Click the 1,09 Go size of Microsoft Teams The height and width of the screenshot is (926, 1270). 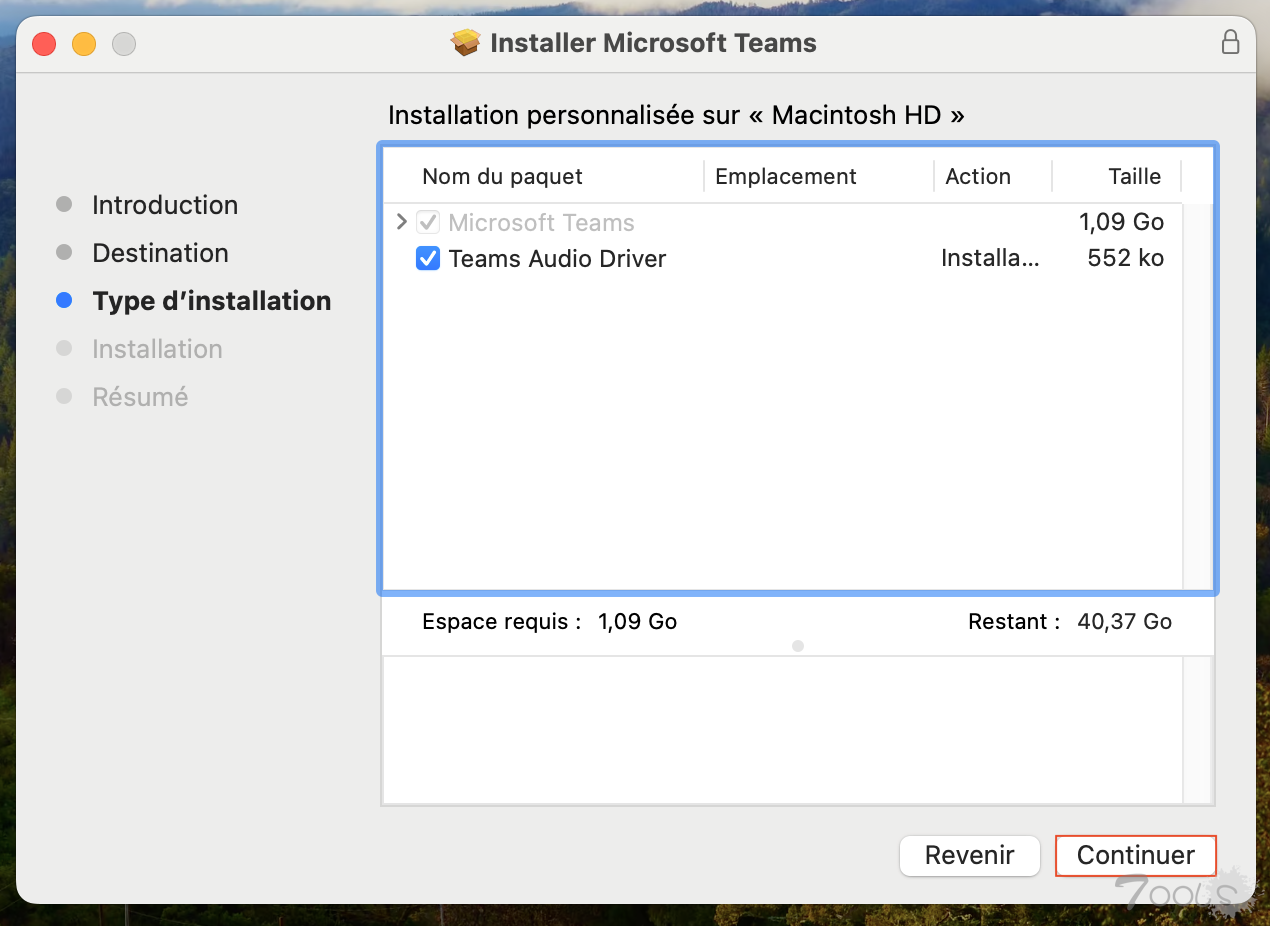pos(1122,223)
